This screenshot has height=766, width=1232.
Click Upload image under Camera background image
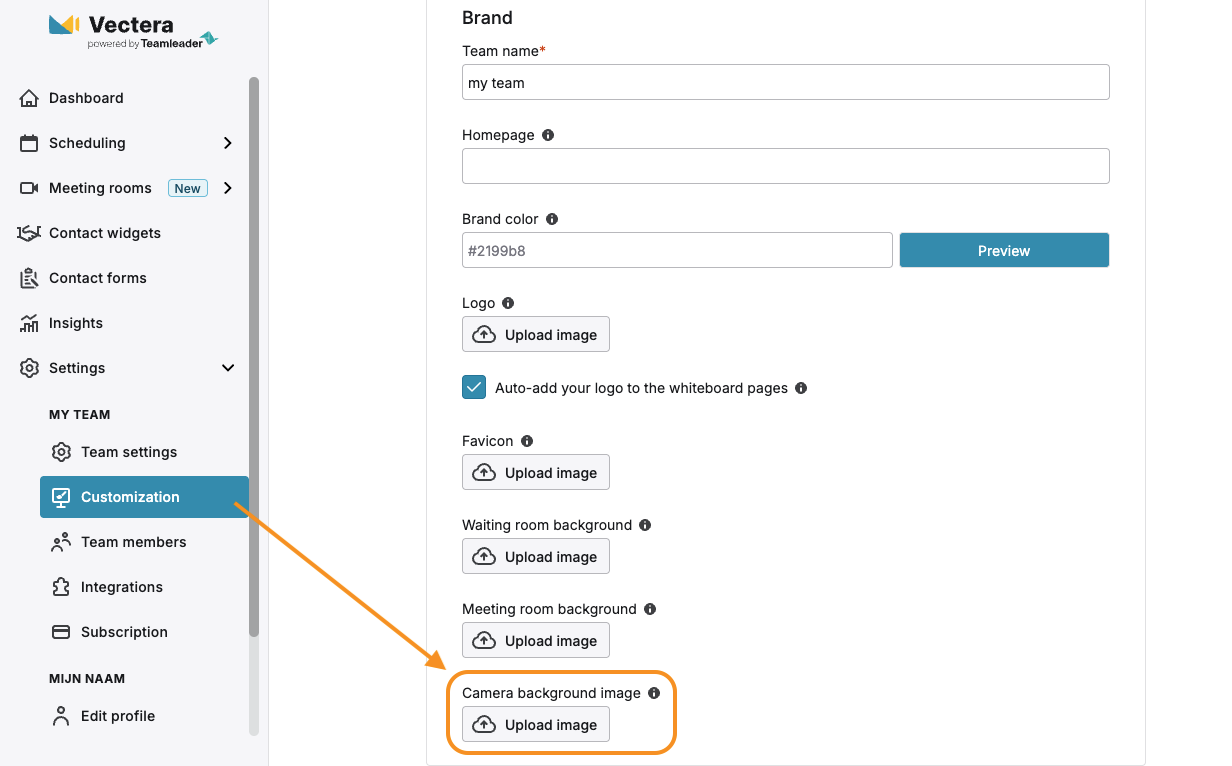coord(536,725)
